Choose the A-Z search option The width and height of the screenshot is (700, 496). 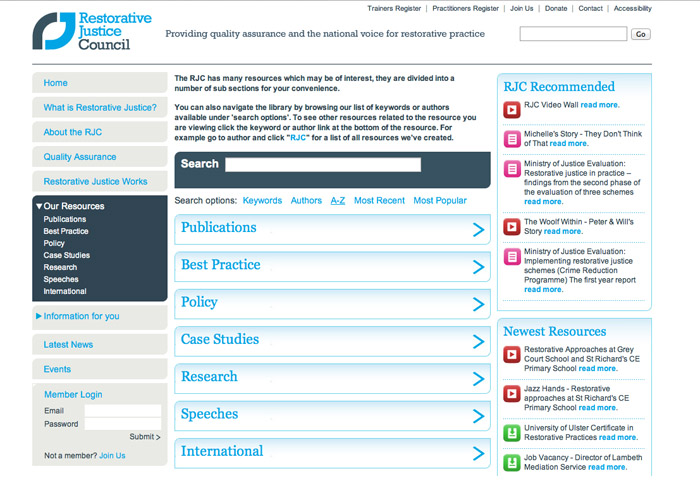tap(338, 201)
